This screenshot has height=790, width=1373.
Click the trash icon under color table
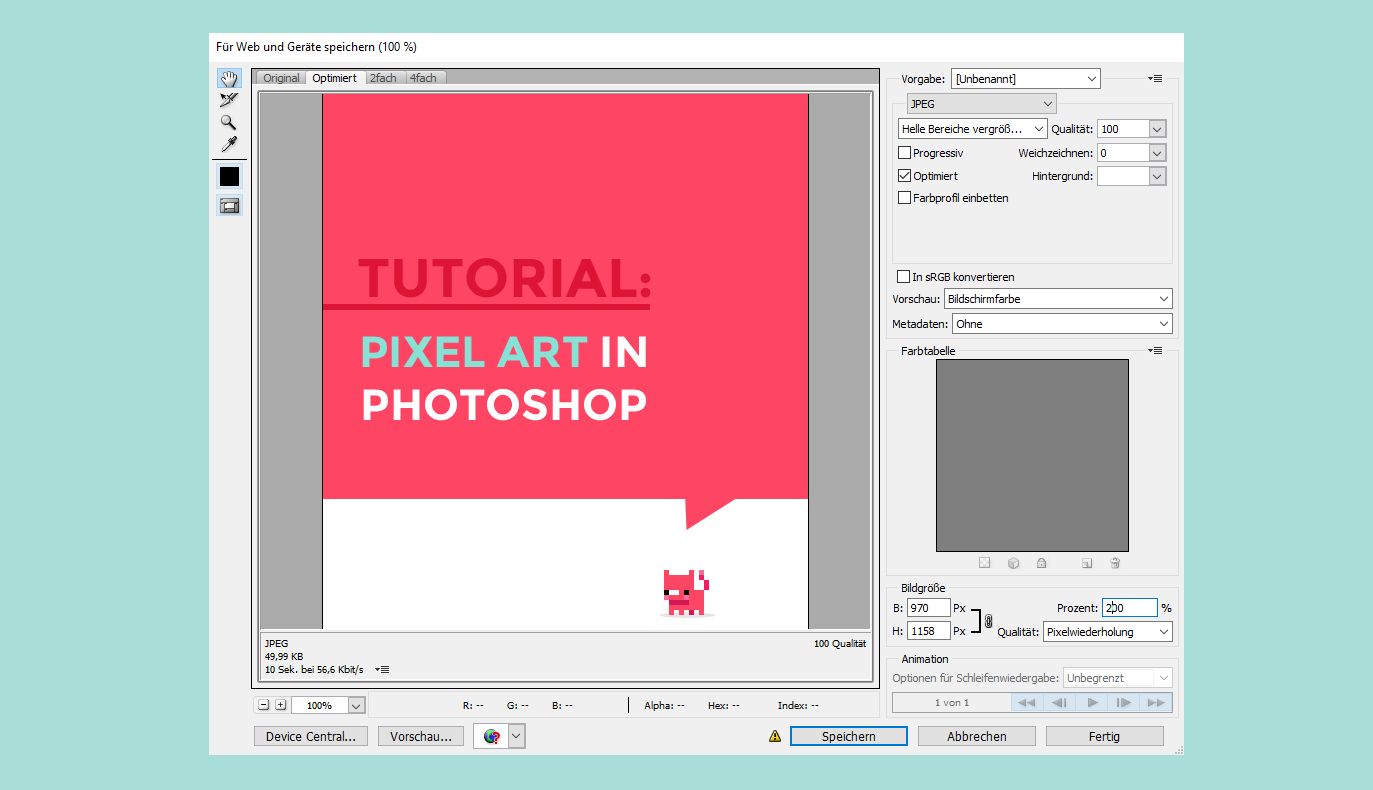pos(1115,564)
